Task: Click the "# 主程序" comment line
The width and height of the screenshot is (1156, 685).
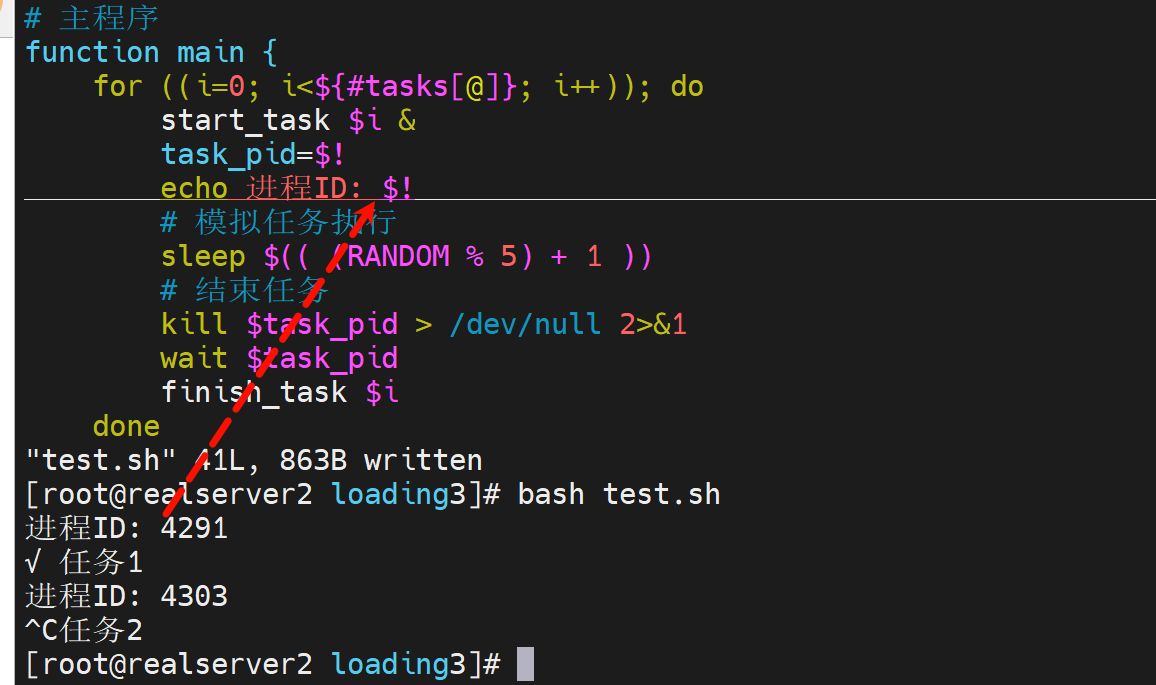Action: tap(92, 18)
